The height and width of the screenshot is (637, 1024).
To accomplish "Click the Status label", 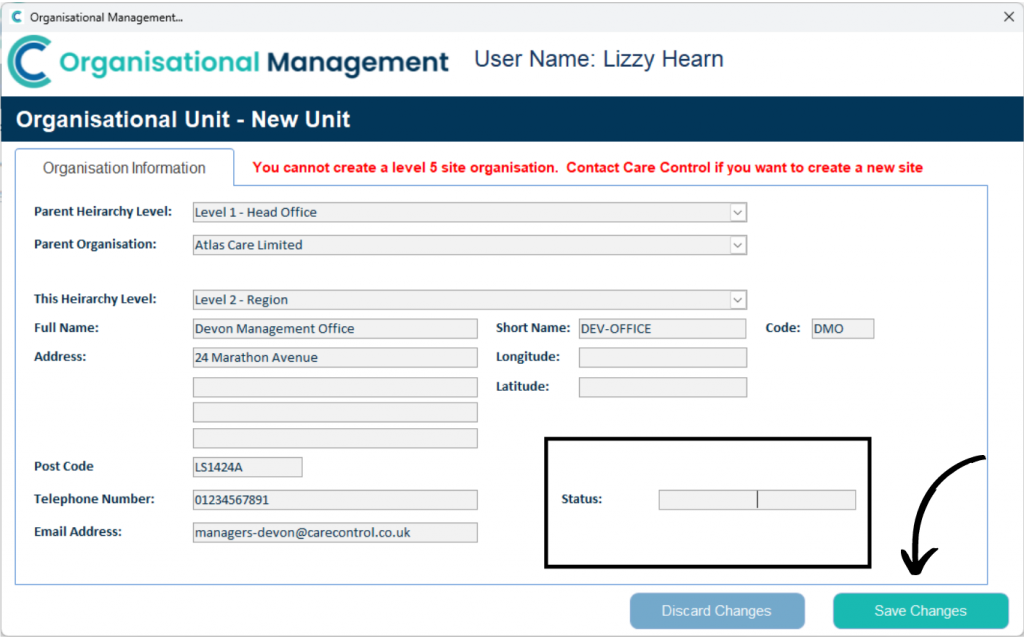I will [x=582, y=499].
